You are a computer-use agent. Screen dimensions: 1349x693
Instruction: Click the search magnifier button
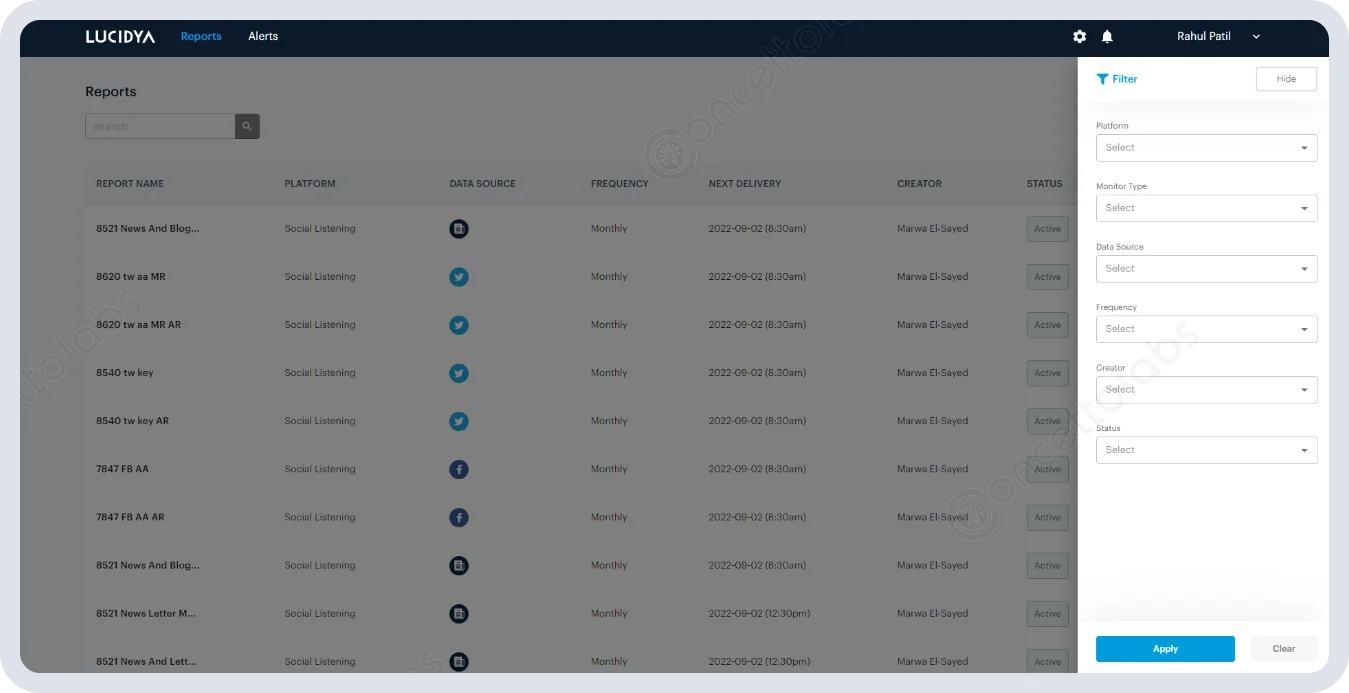[x=247, y=126]
